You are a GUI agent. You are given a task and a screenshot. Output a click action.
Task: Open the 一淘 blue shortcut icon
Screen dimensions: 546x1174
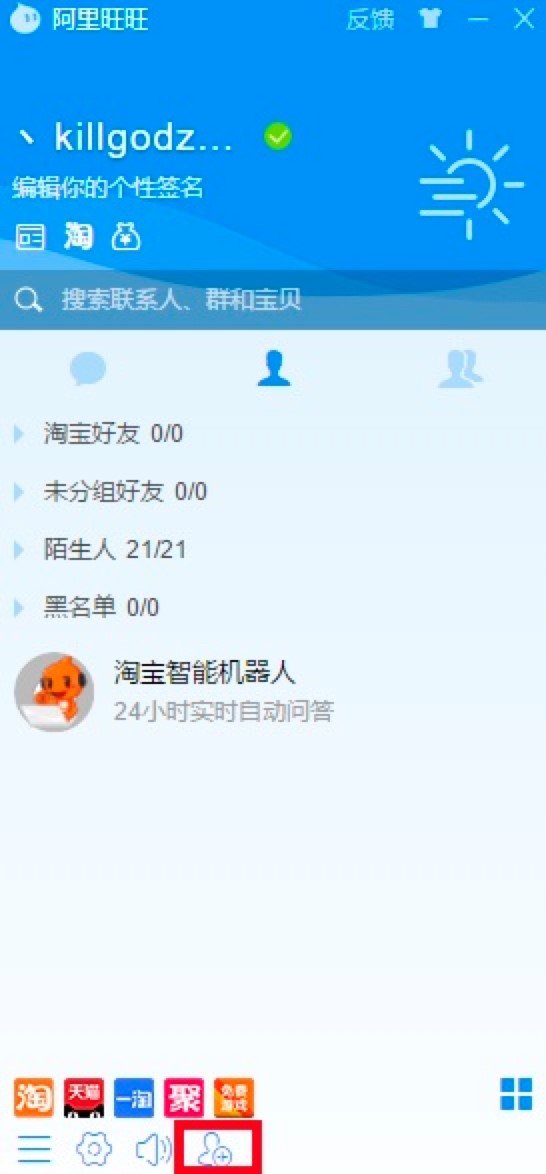click(134, 1097)
